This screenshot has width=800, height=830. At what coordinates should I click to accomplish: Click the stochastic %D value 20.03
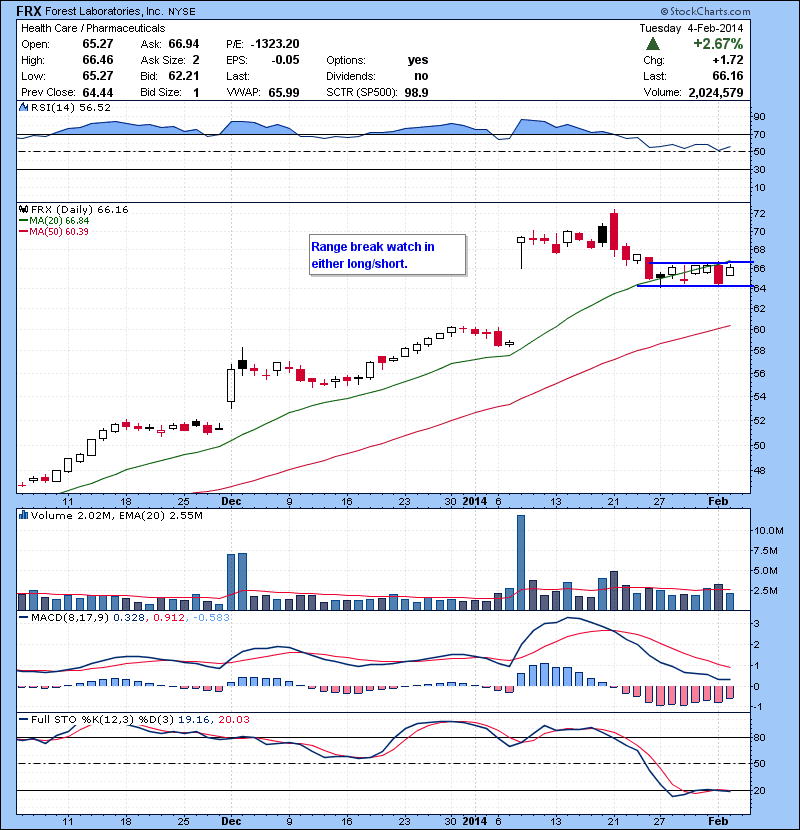coord(233,720)
